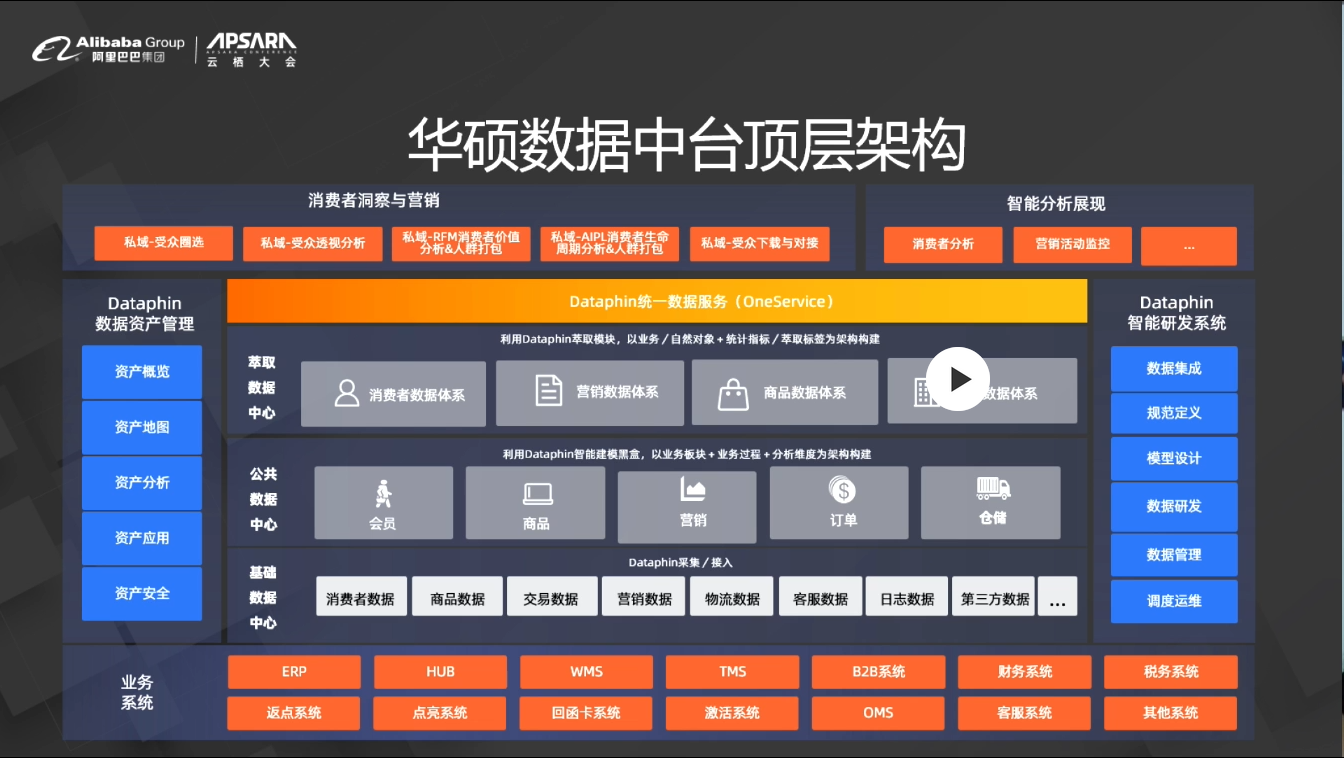Click the OMS box
Image resolution: width=1344 pixels, height=758 pixels.
878,713
